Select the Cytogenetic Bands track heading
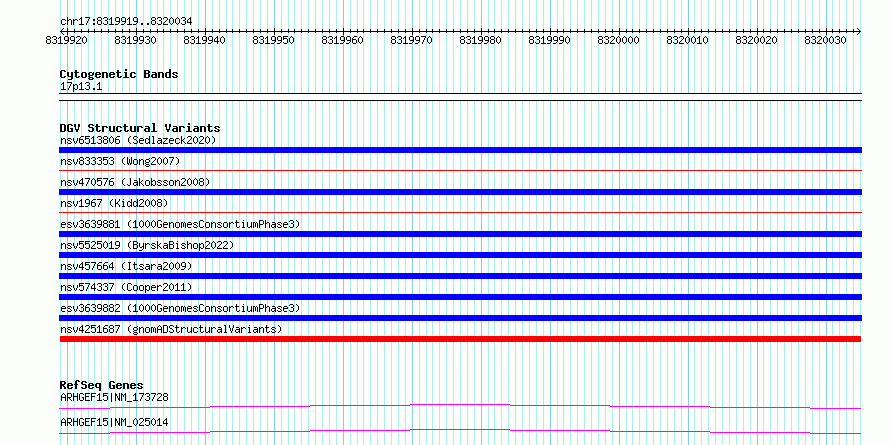This screenshot has height=445, width=890. [119, 74]
